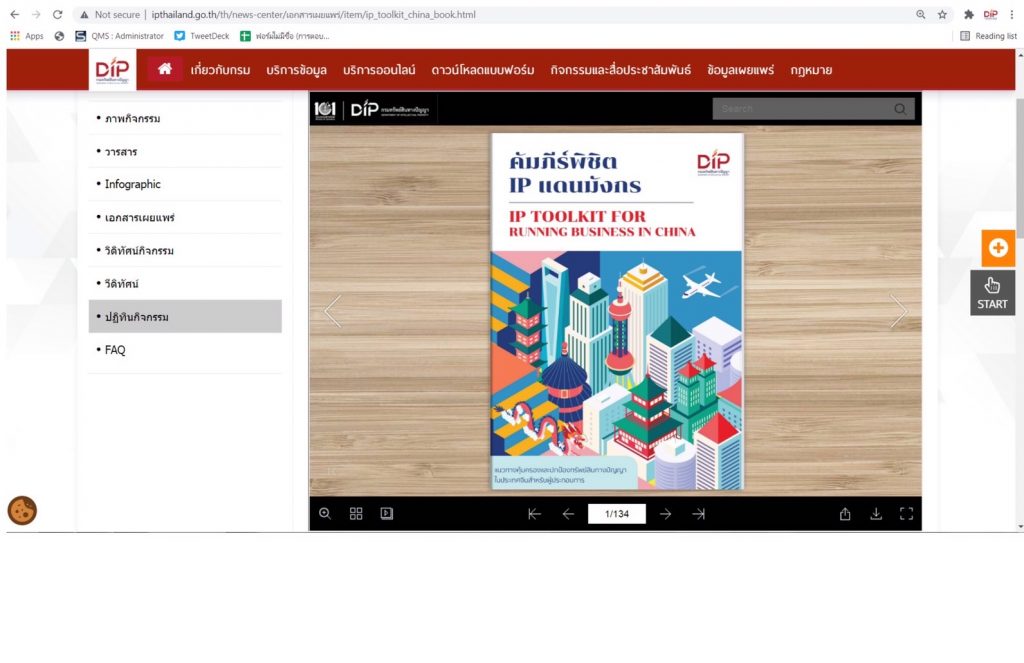Screen dimensions: 1024x663
Task: Start the flipbook auto-play slideshow
Action: tap(387, 513)
